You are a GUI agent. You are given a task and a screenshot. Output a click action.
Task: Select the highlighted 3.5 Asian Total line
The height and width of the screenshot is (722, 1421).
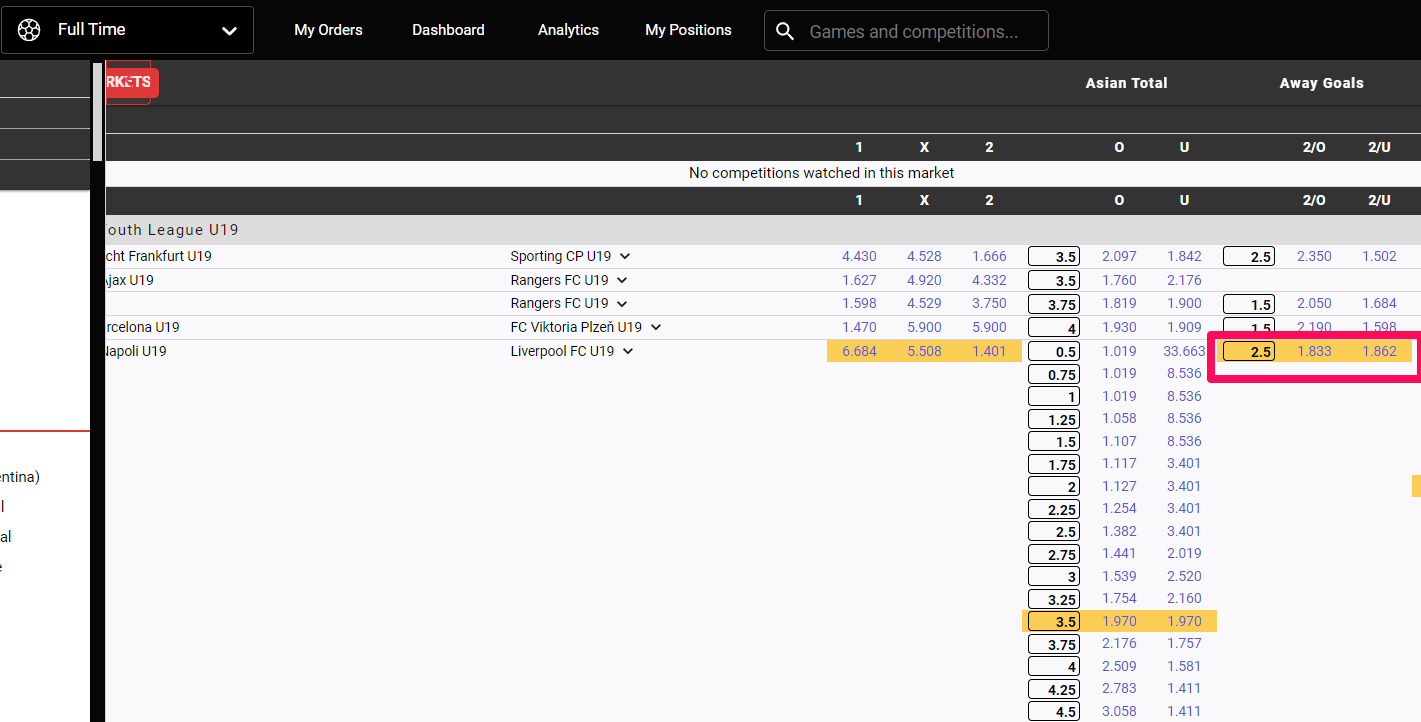click(x=1054, y=622)
